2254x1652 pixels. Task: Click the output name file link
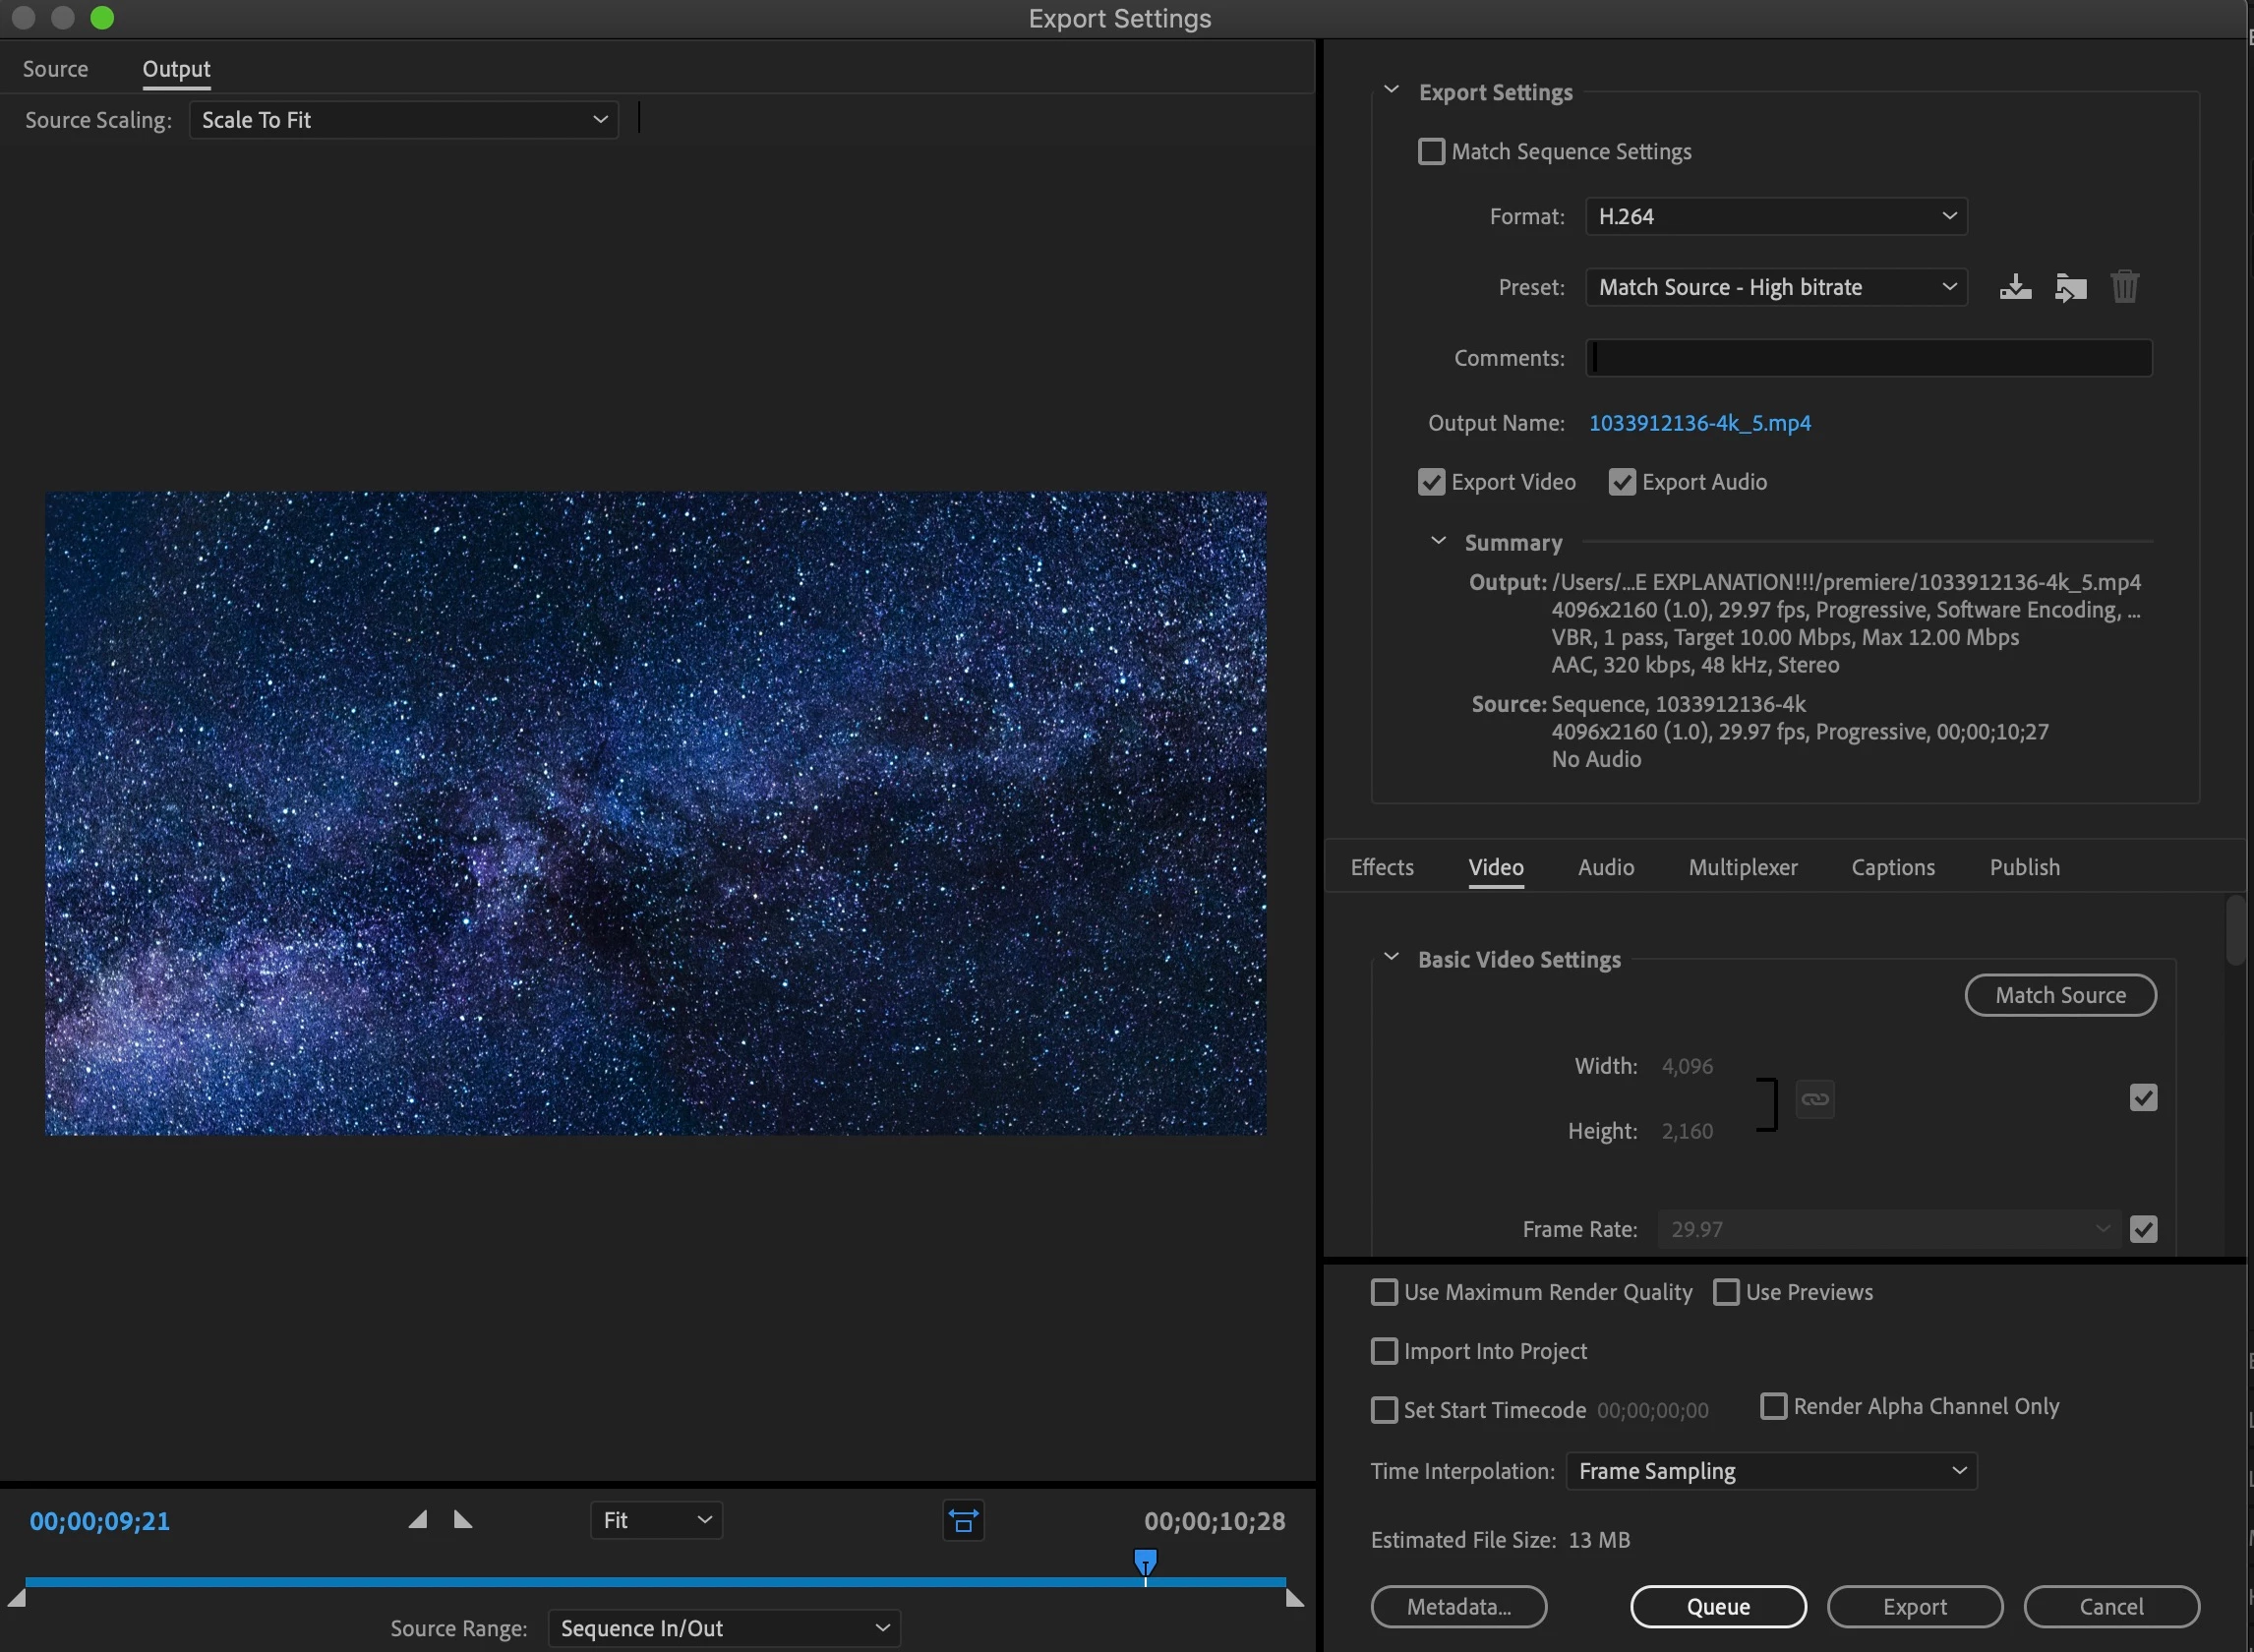coord(1699,423)
